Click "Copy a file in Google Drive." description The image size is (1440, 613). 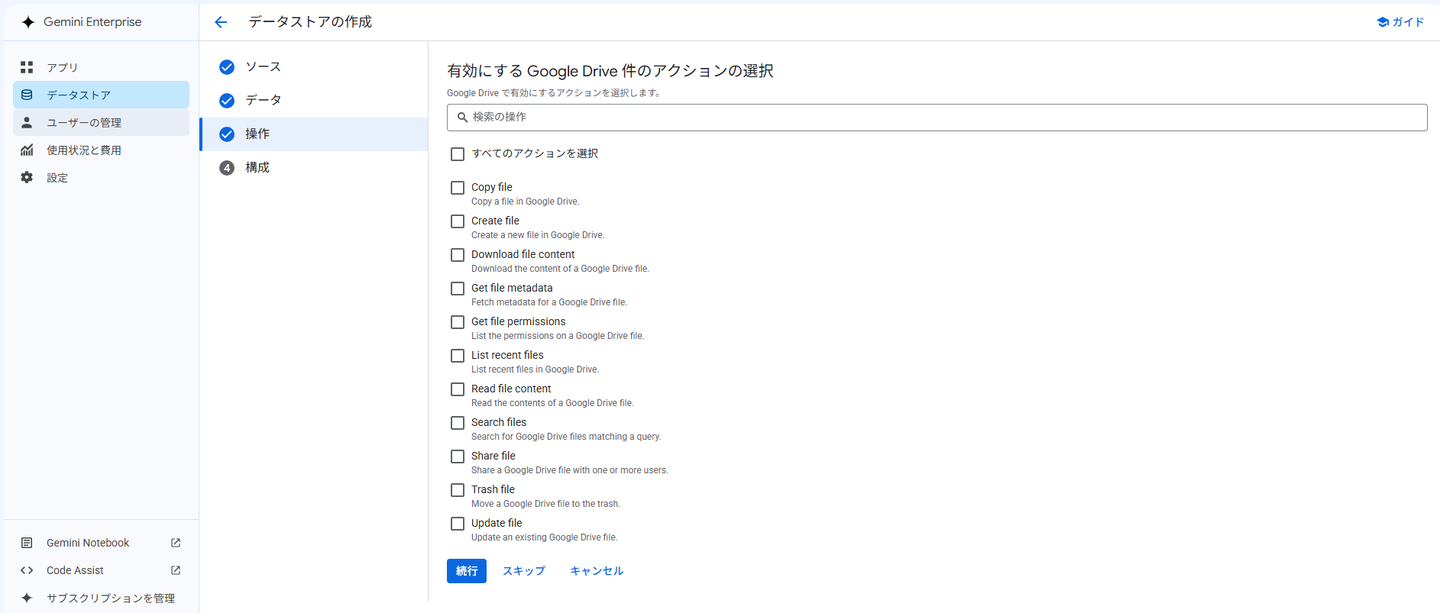click(525, 202)
